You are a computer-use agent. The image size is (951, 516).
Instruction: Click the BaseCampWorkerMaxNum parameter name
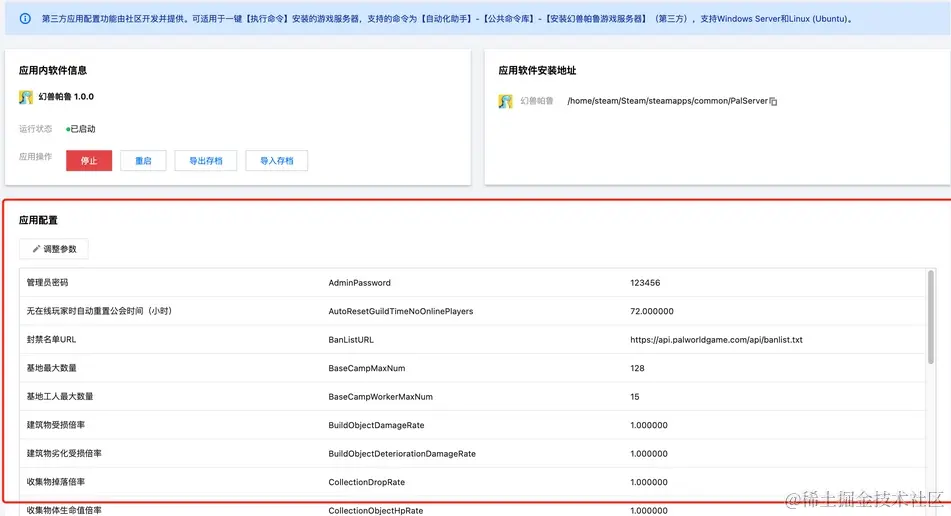381,397
